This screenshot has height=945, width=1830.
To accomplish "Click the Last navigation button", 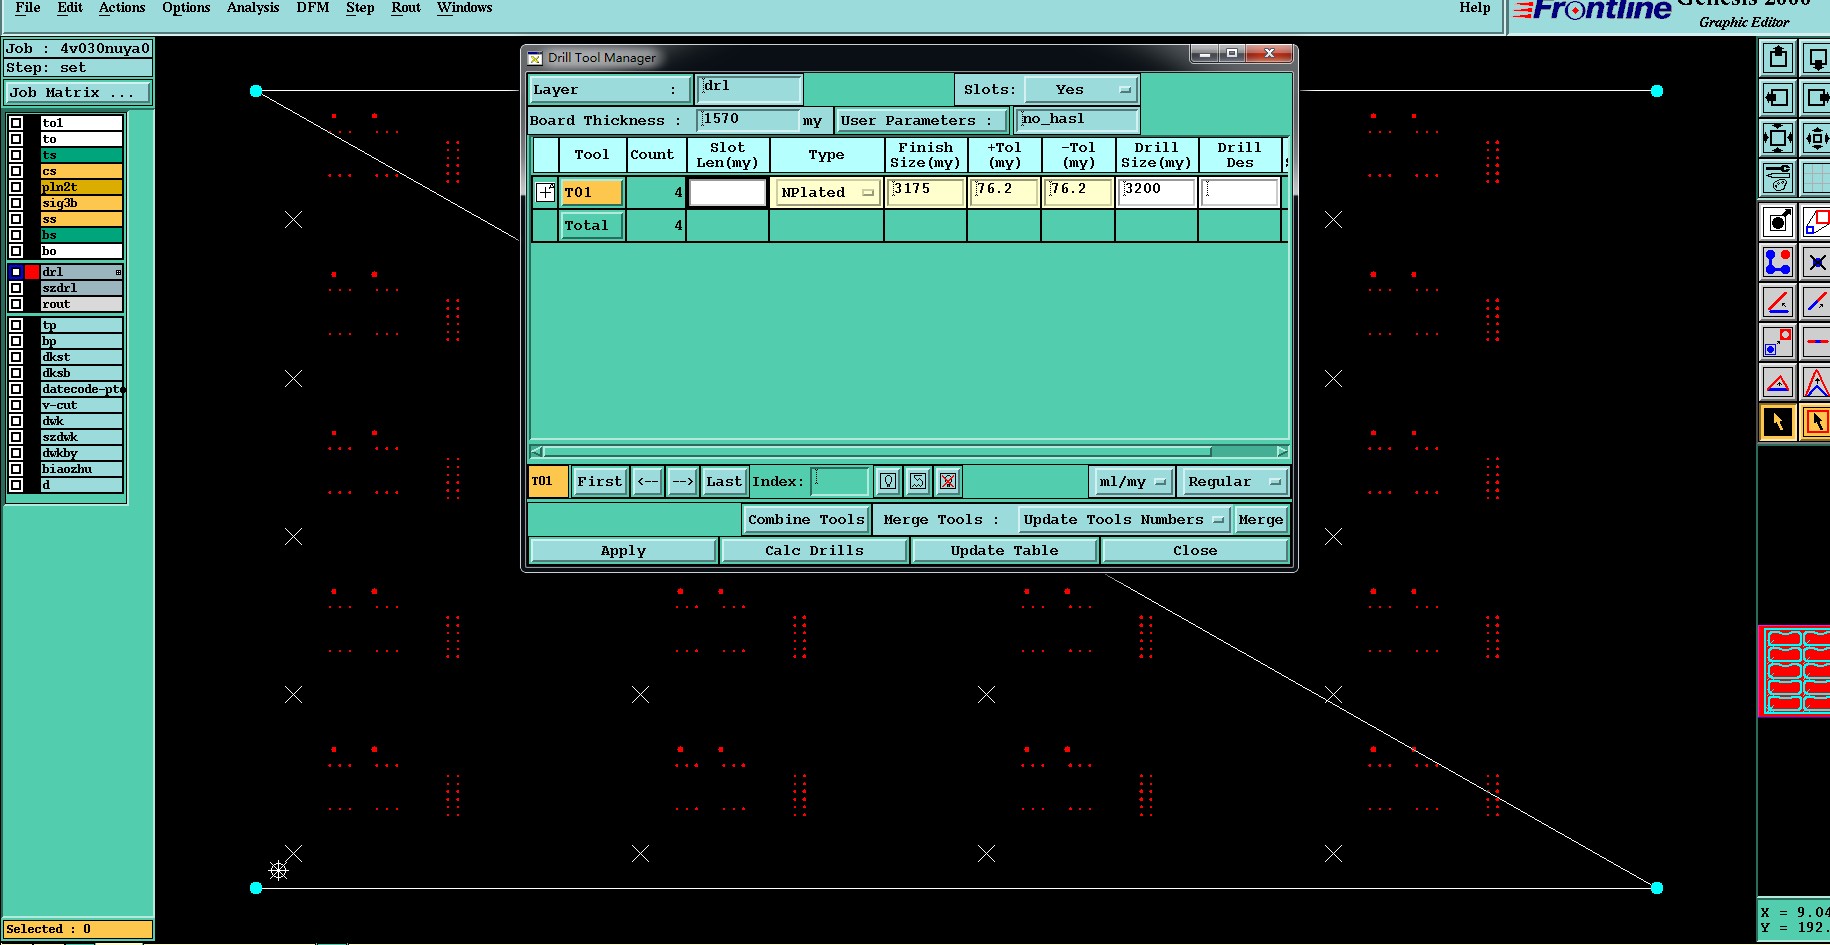I will (724, 481).
